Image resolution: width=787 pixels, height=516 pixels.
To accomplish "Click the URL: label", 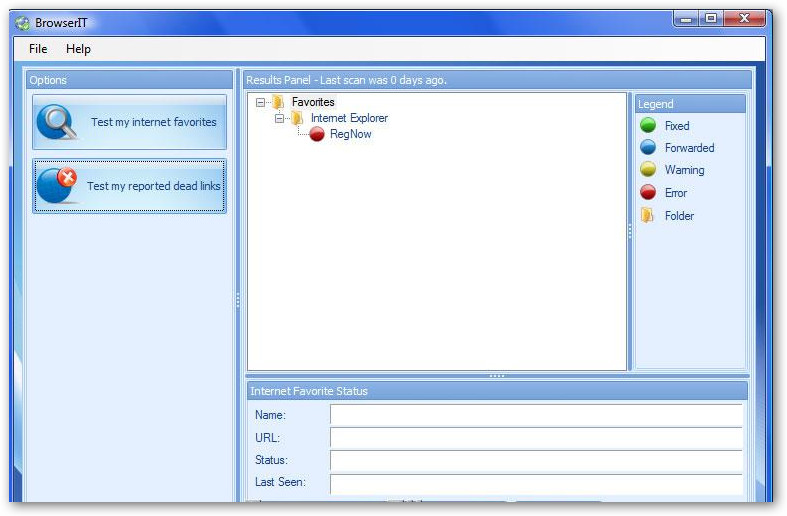I will 267,437.
